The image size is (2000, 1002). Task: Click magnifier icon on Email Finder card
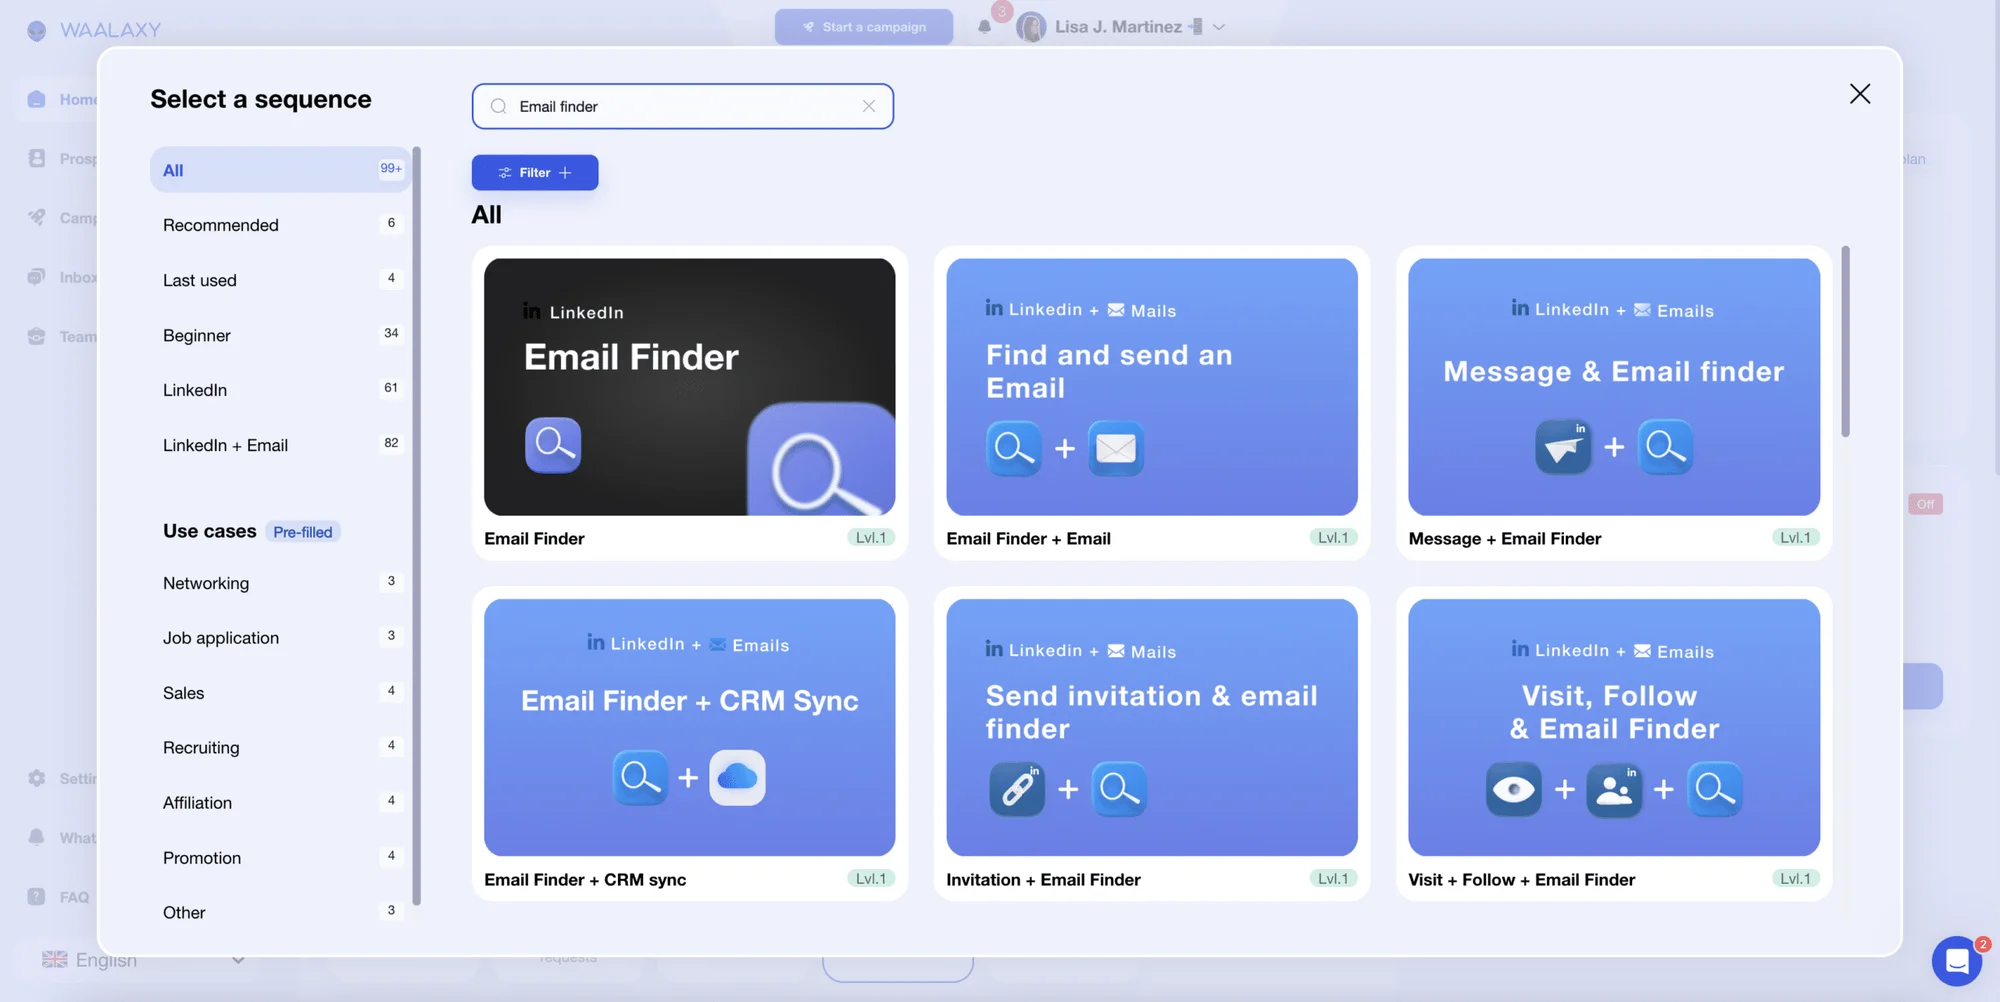(553, 444)
